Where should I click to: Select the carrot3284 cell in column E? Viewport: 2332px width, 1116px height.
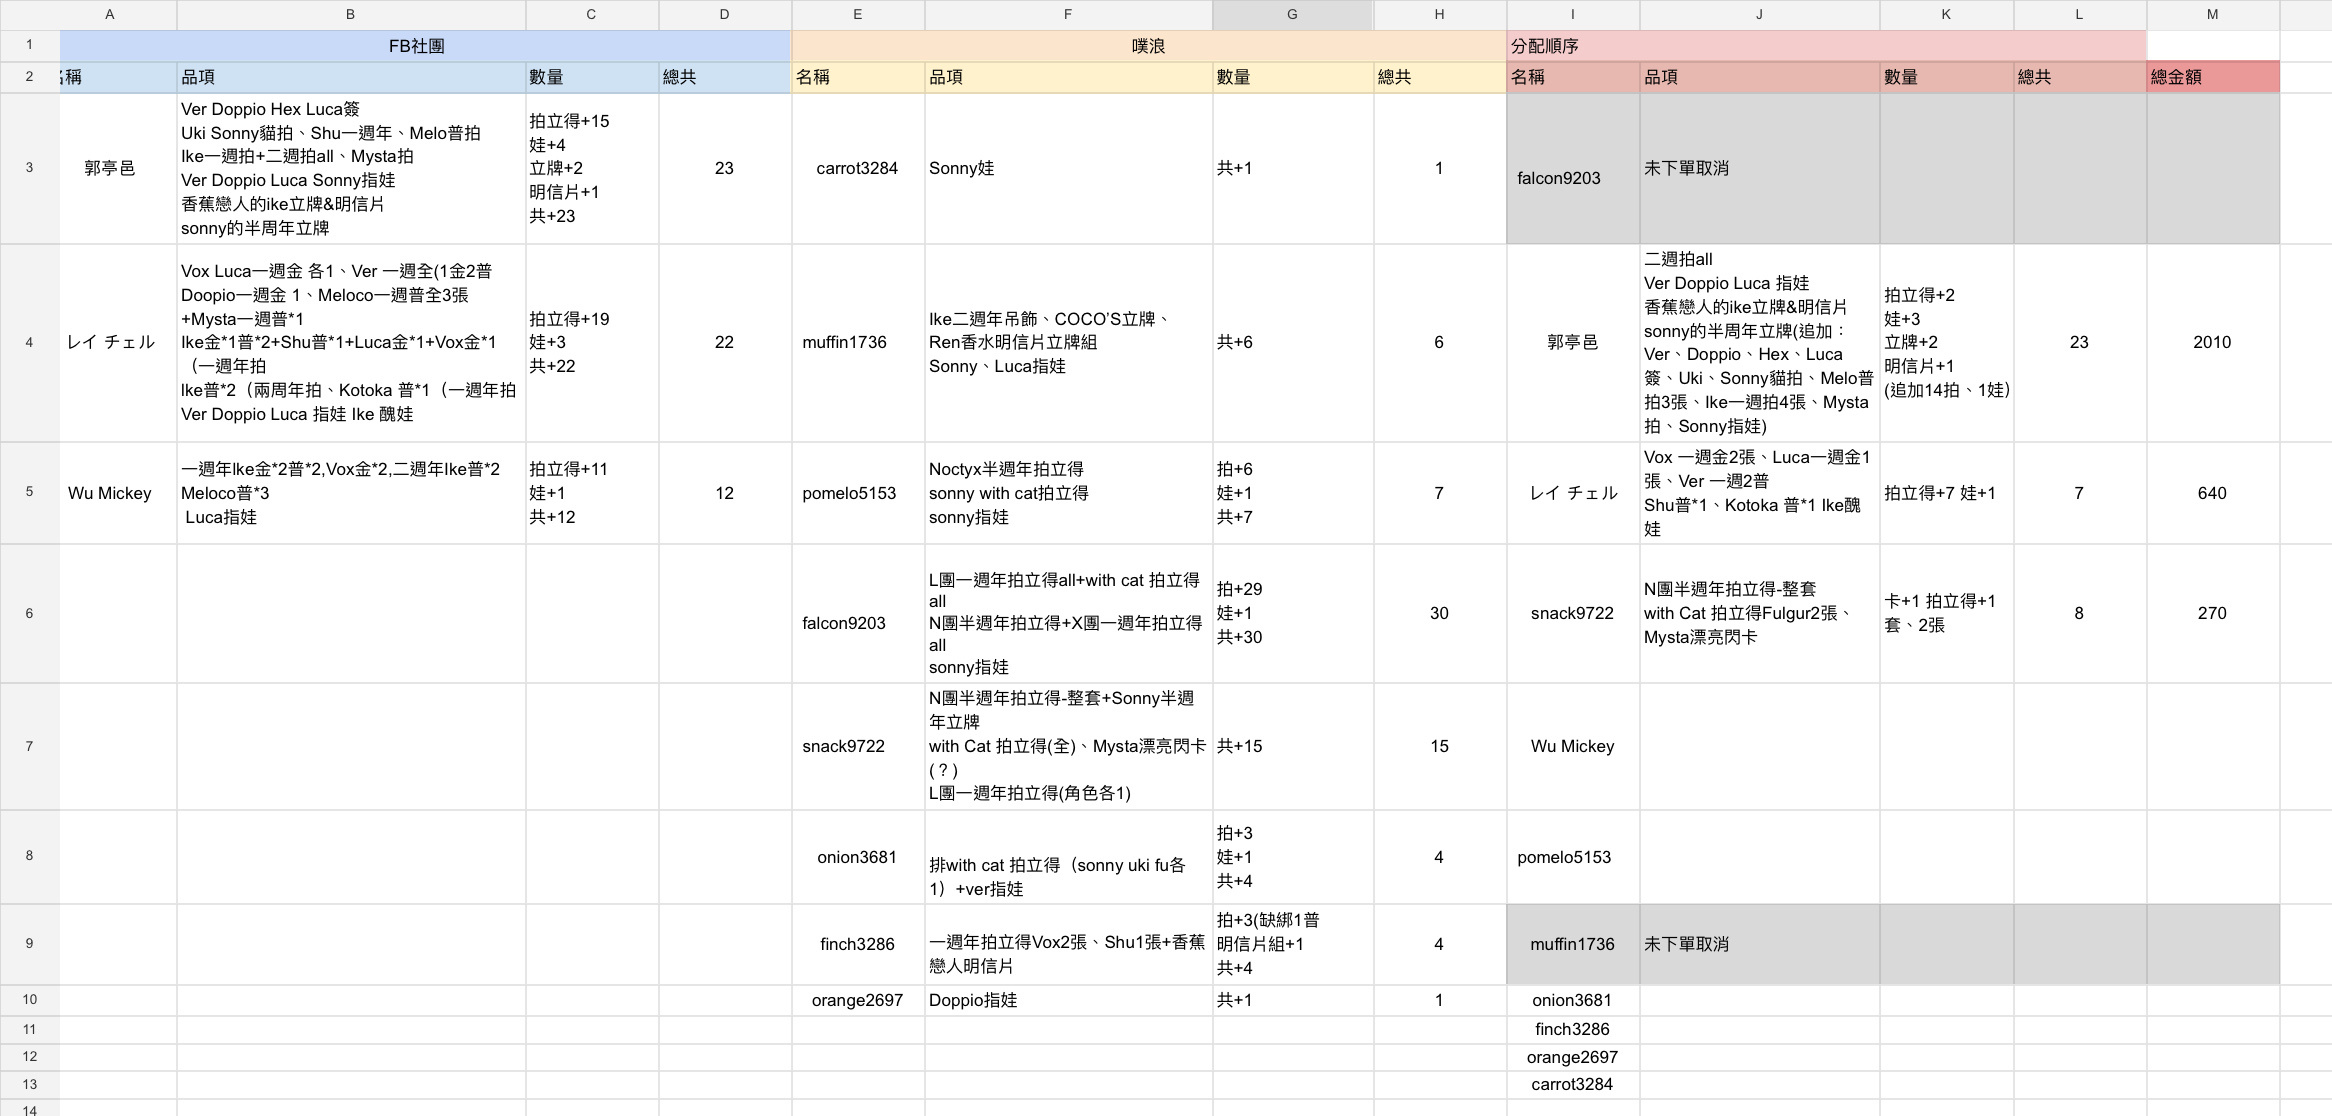pyautogui.click(x=858, y=168)
